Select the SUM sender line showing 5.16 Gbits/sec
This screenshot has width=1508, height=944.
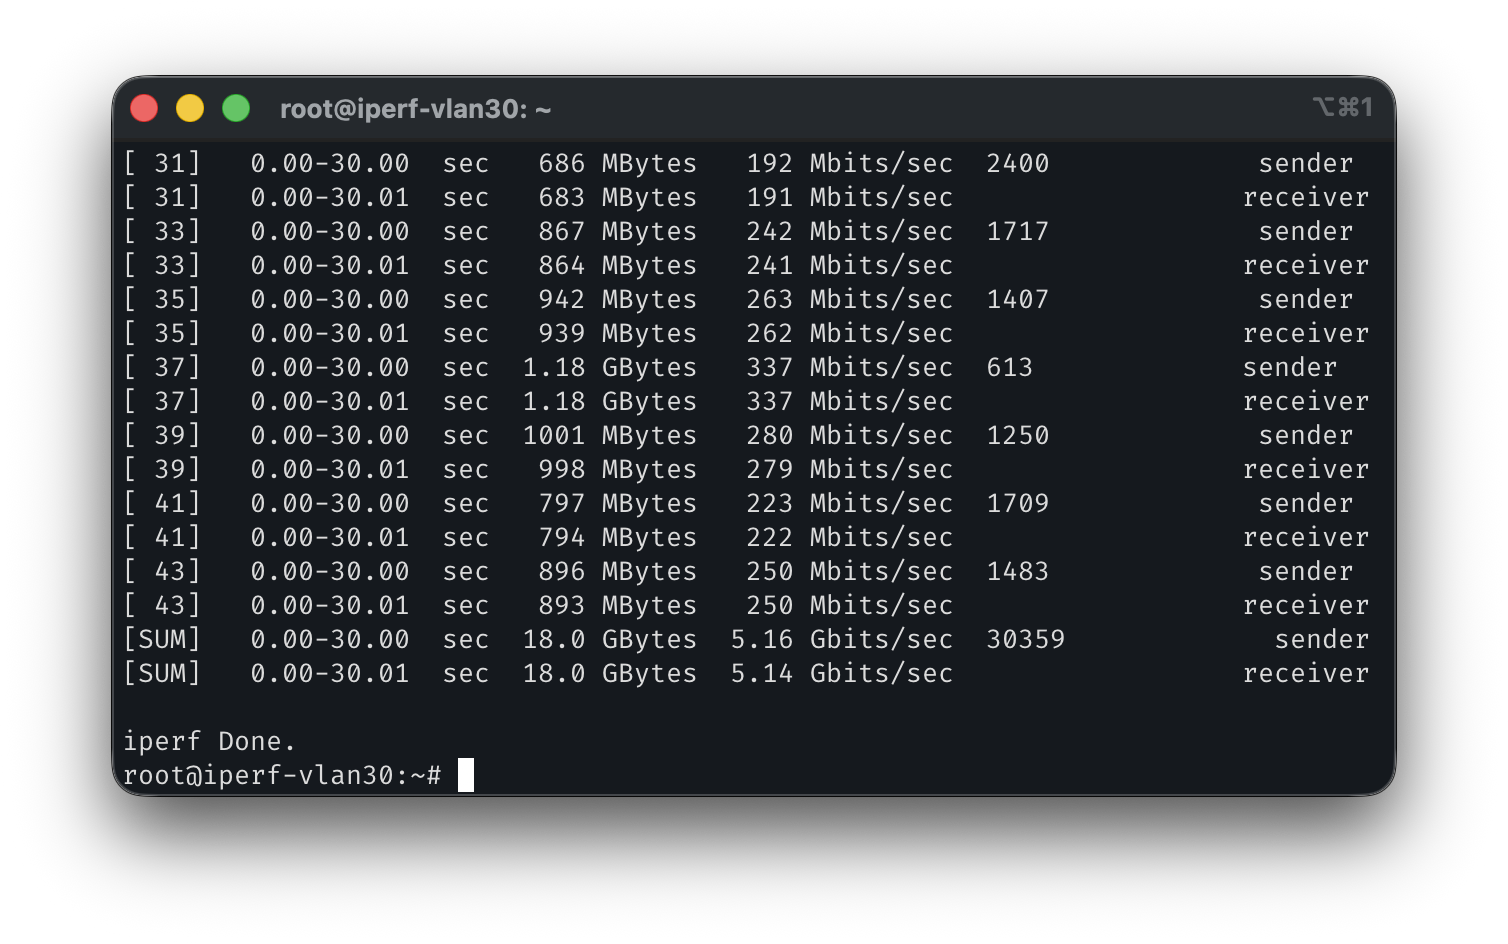[x=600, y=639]
